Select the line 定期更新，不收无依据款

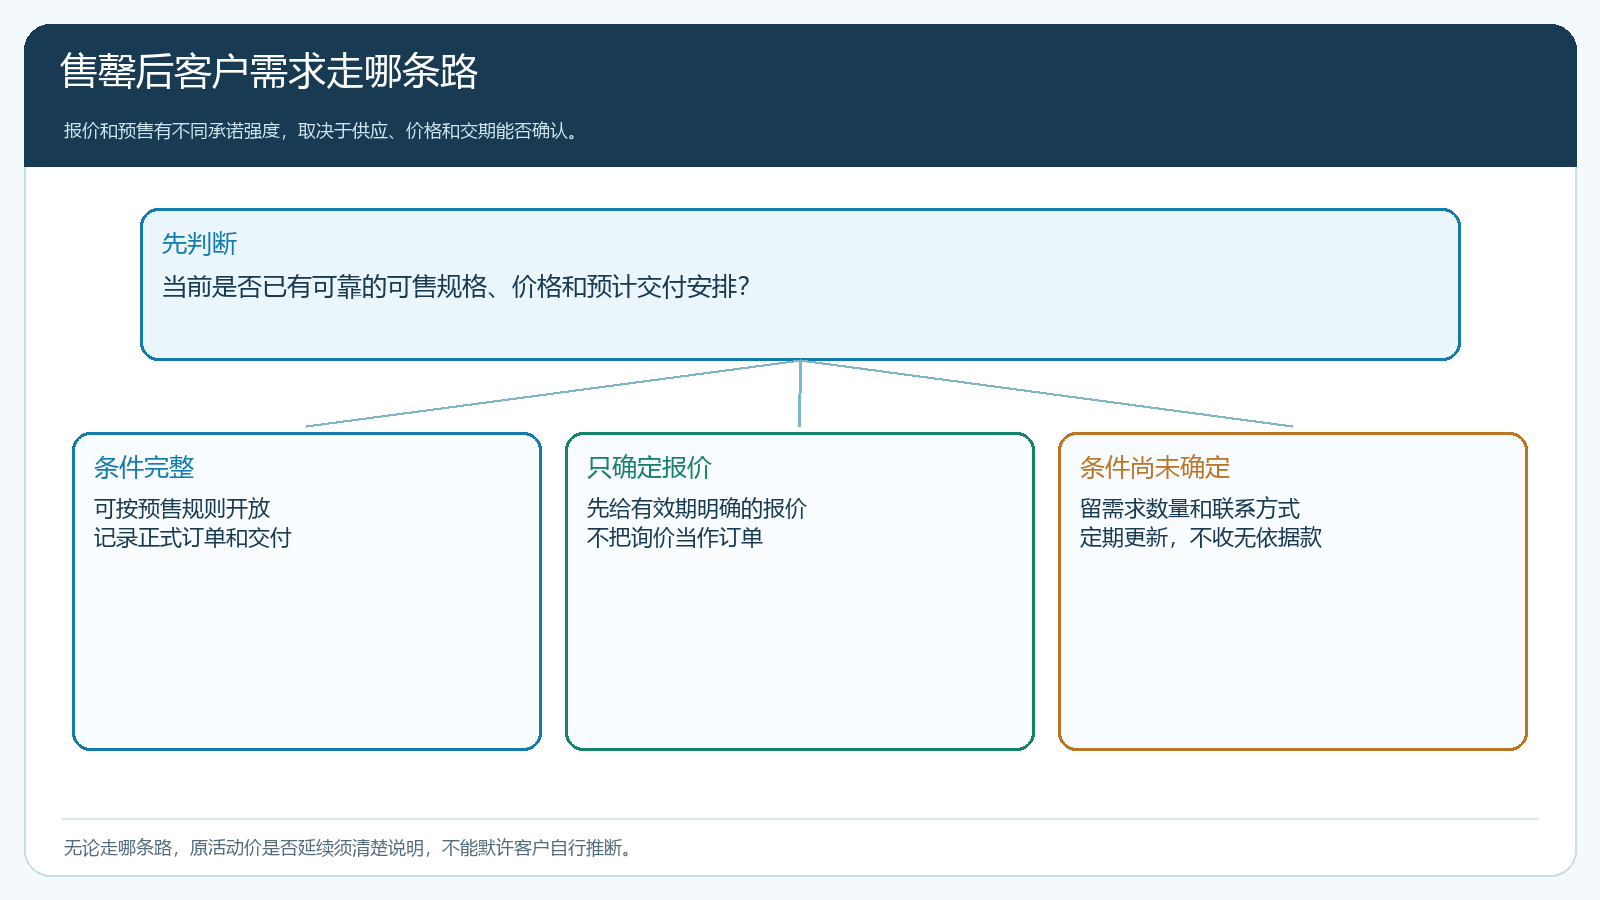(1201, 537)
